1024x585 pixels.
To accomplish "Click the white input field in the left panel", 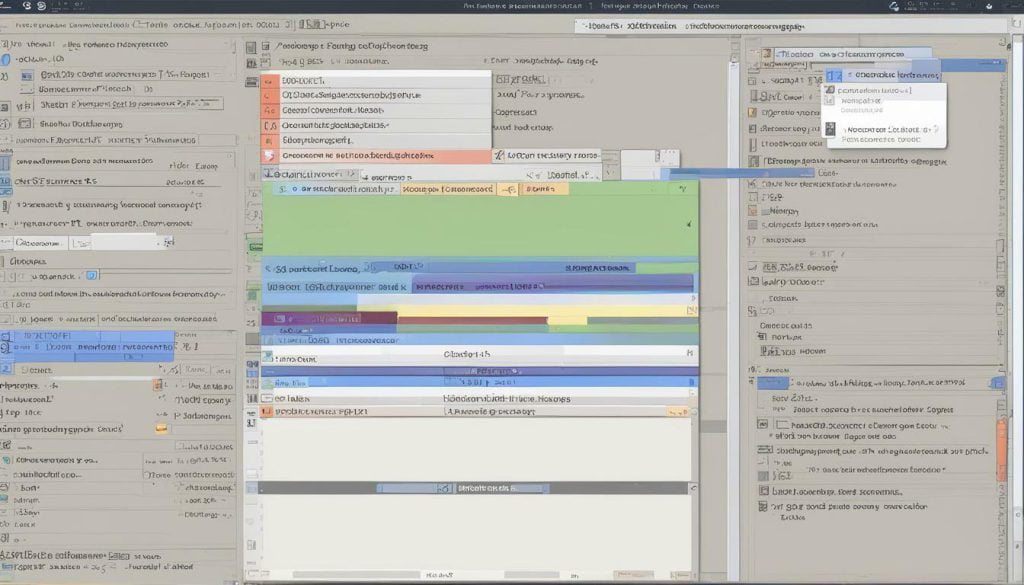I will pos(123,243).
